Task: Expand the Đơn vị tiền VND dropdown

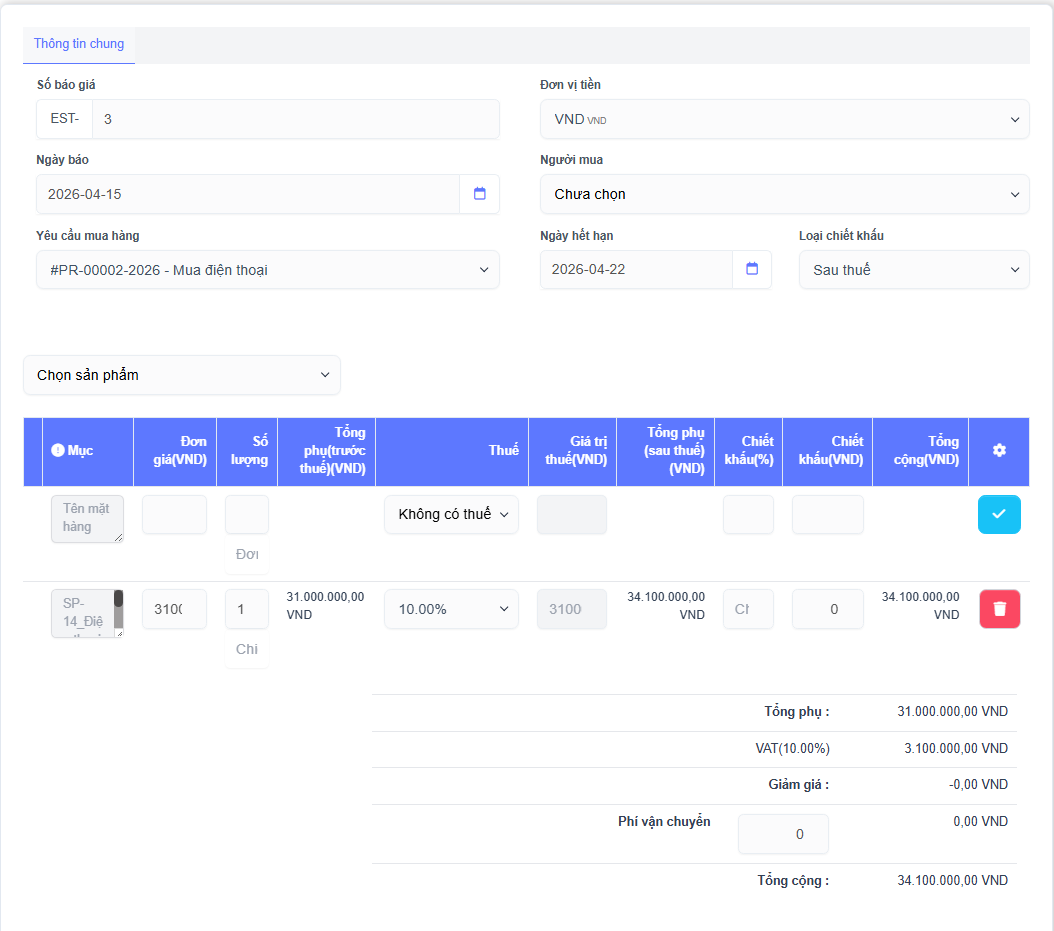Action: tap(784, 119)
